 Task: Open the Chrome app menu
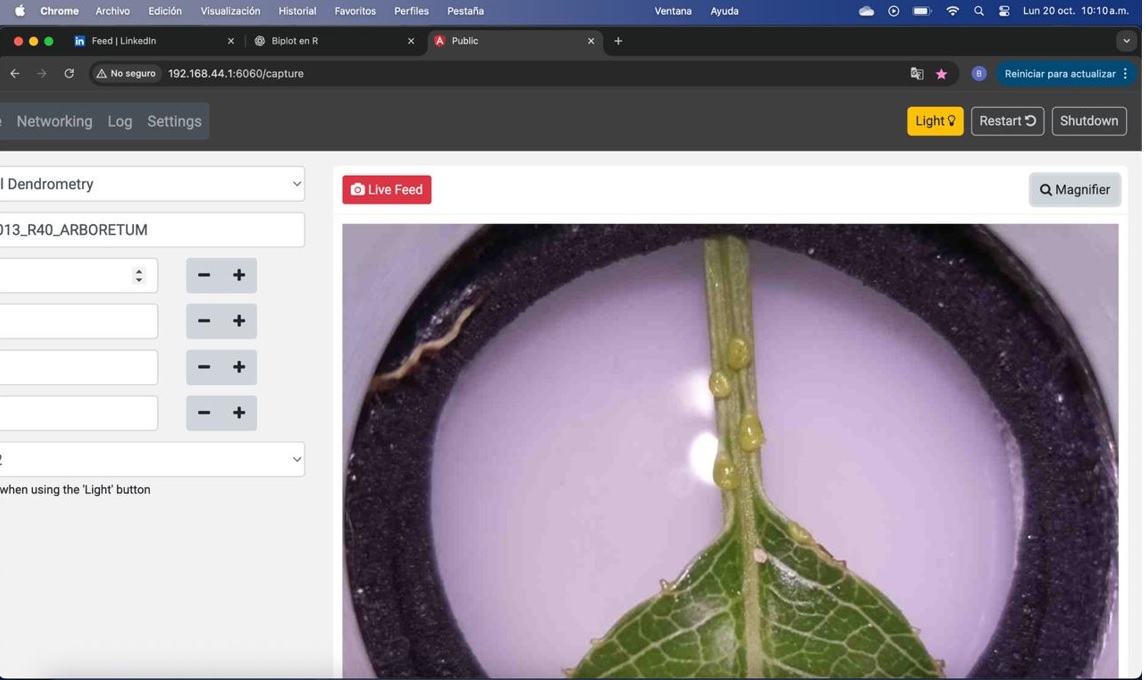pos(59,11)
